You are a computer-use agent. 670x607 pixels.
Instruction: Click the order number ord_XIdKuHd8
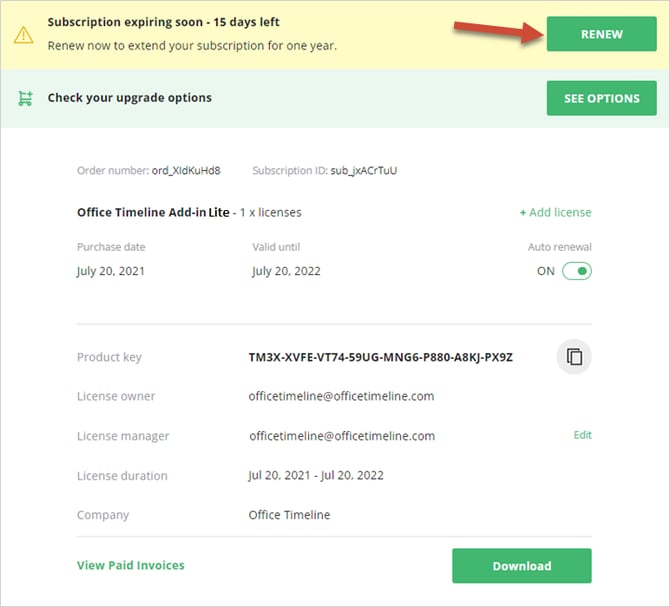click(186, 170)
